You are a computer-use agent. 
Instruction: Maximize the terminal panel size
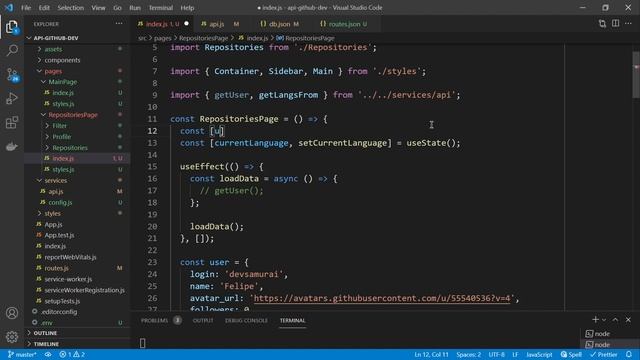tap(616, 320)
